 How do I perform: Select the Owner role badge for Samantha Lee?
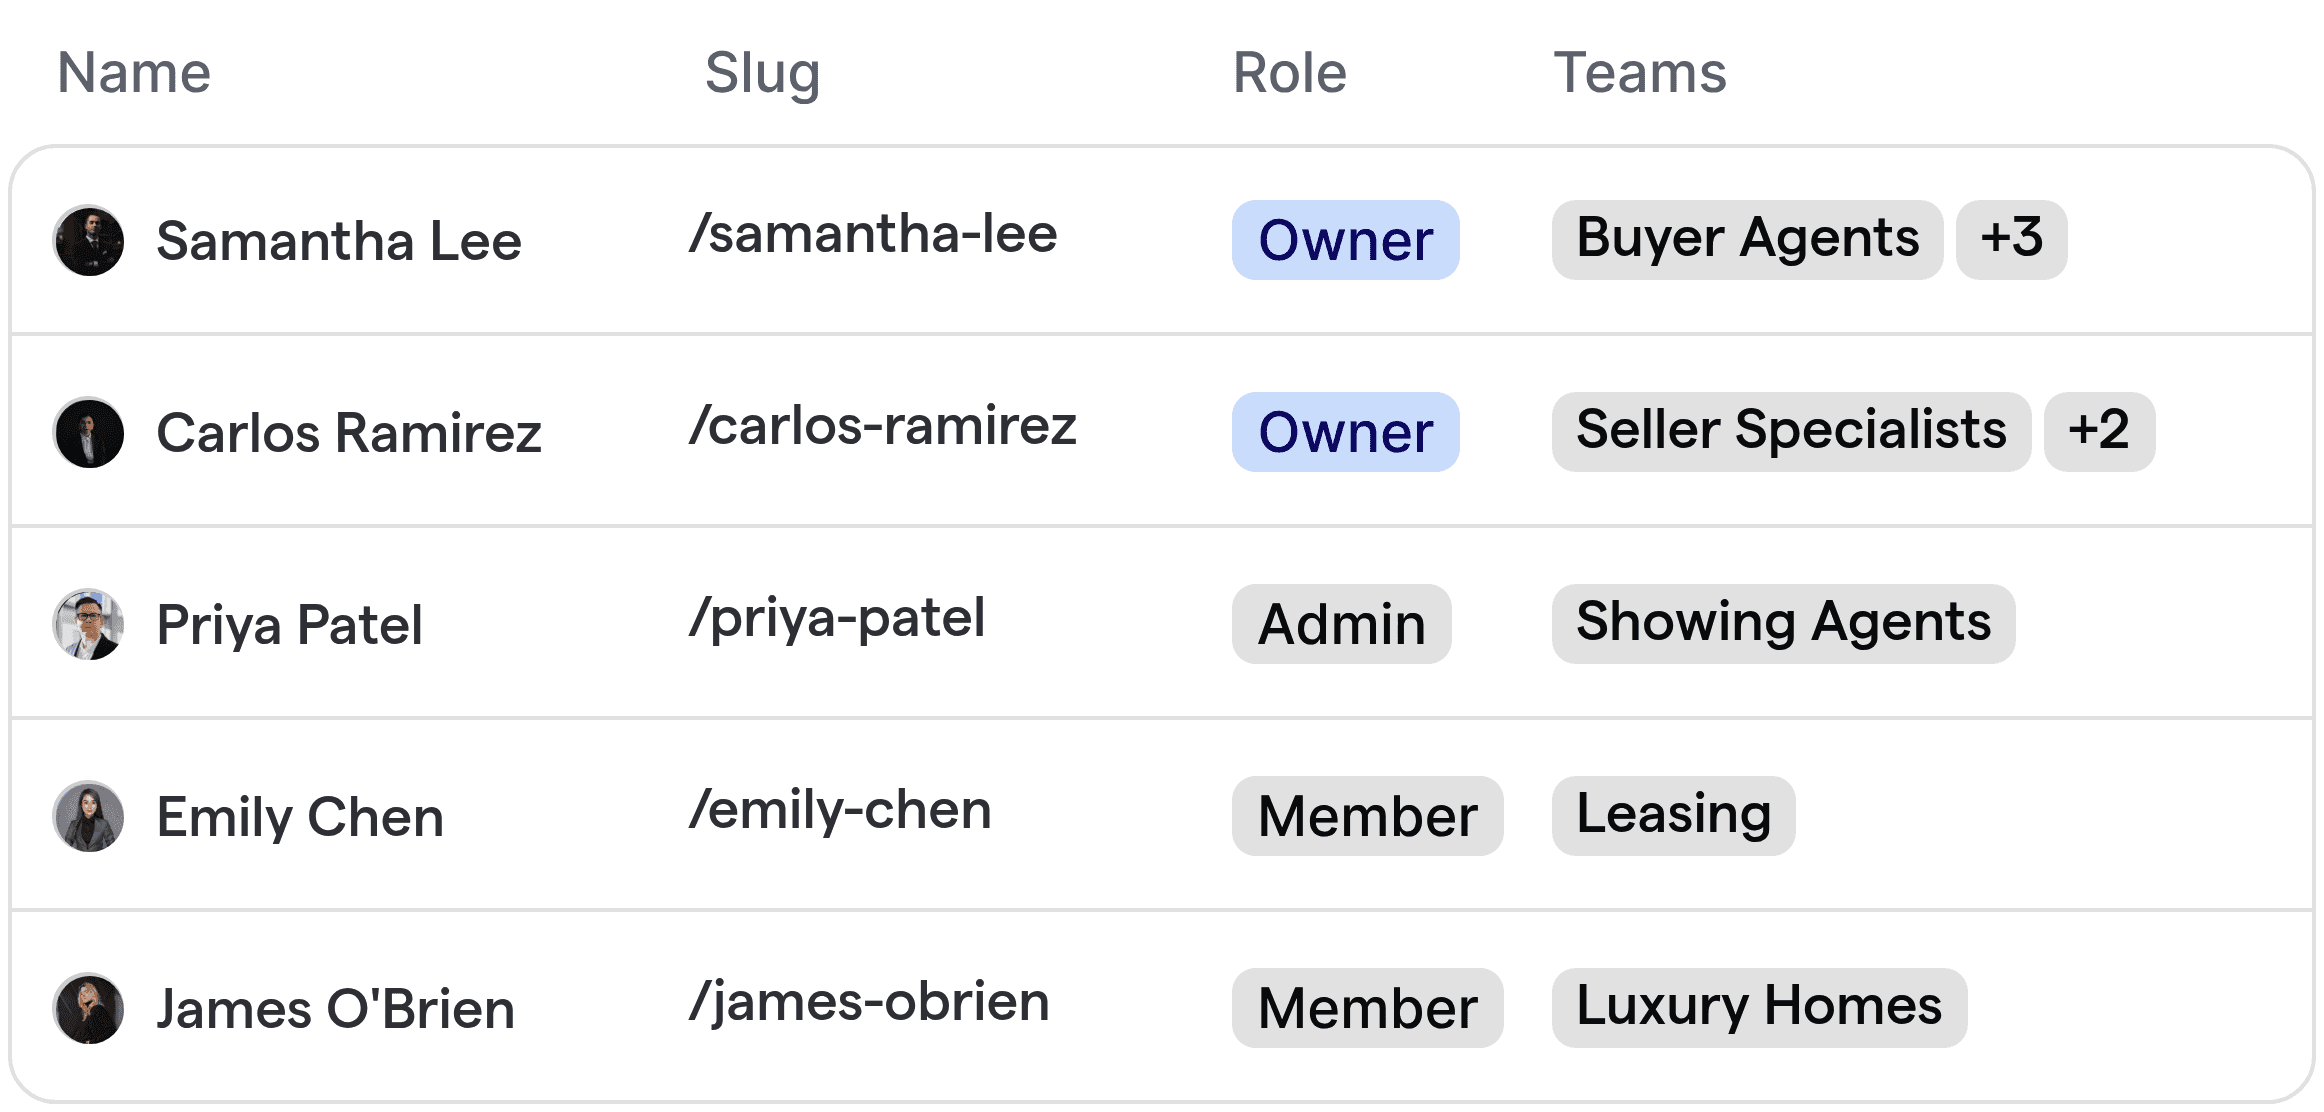pyautogui.click(x=1345, y=240)
